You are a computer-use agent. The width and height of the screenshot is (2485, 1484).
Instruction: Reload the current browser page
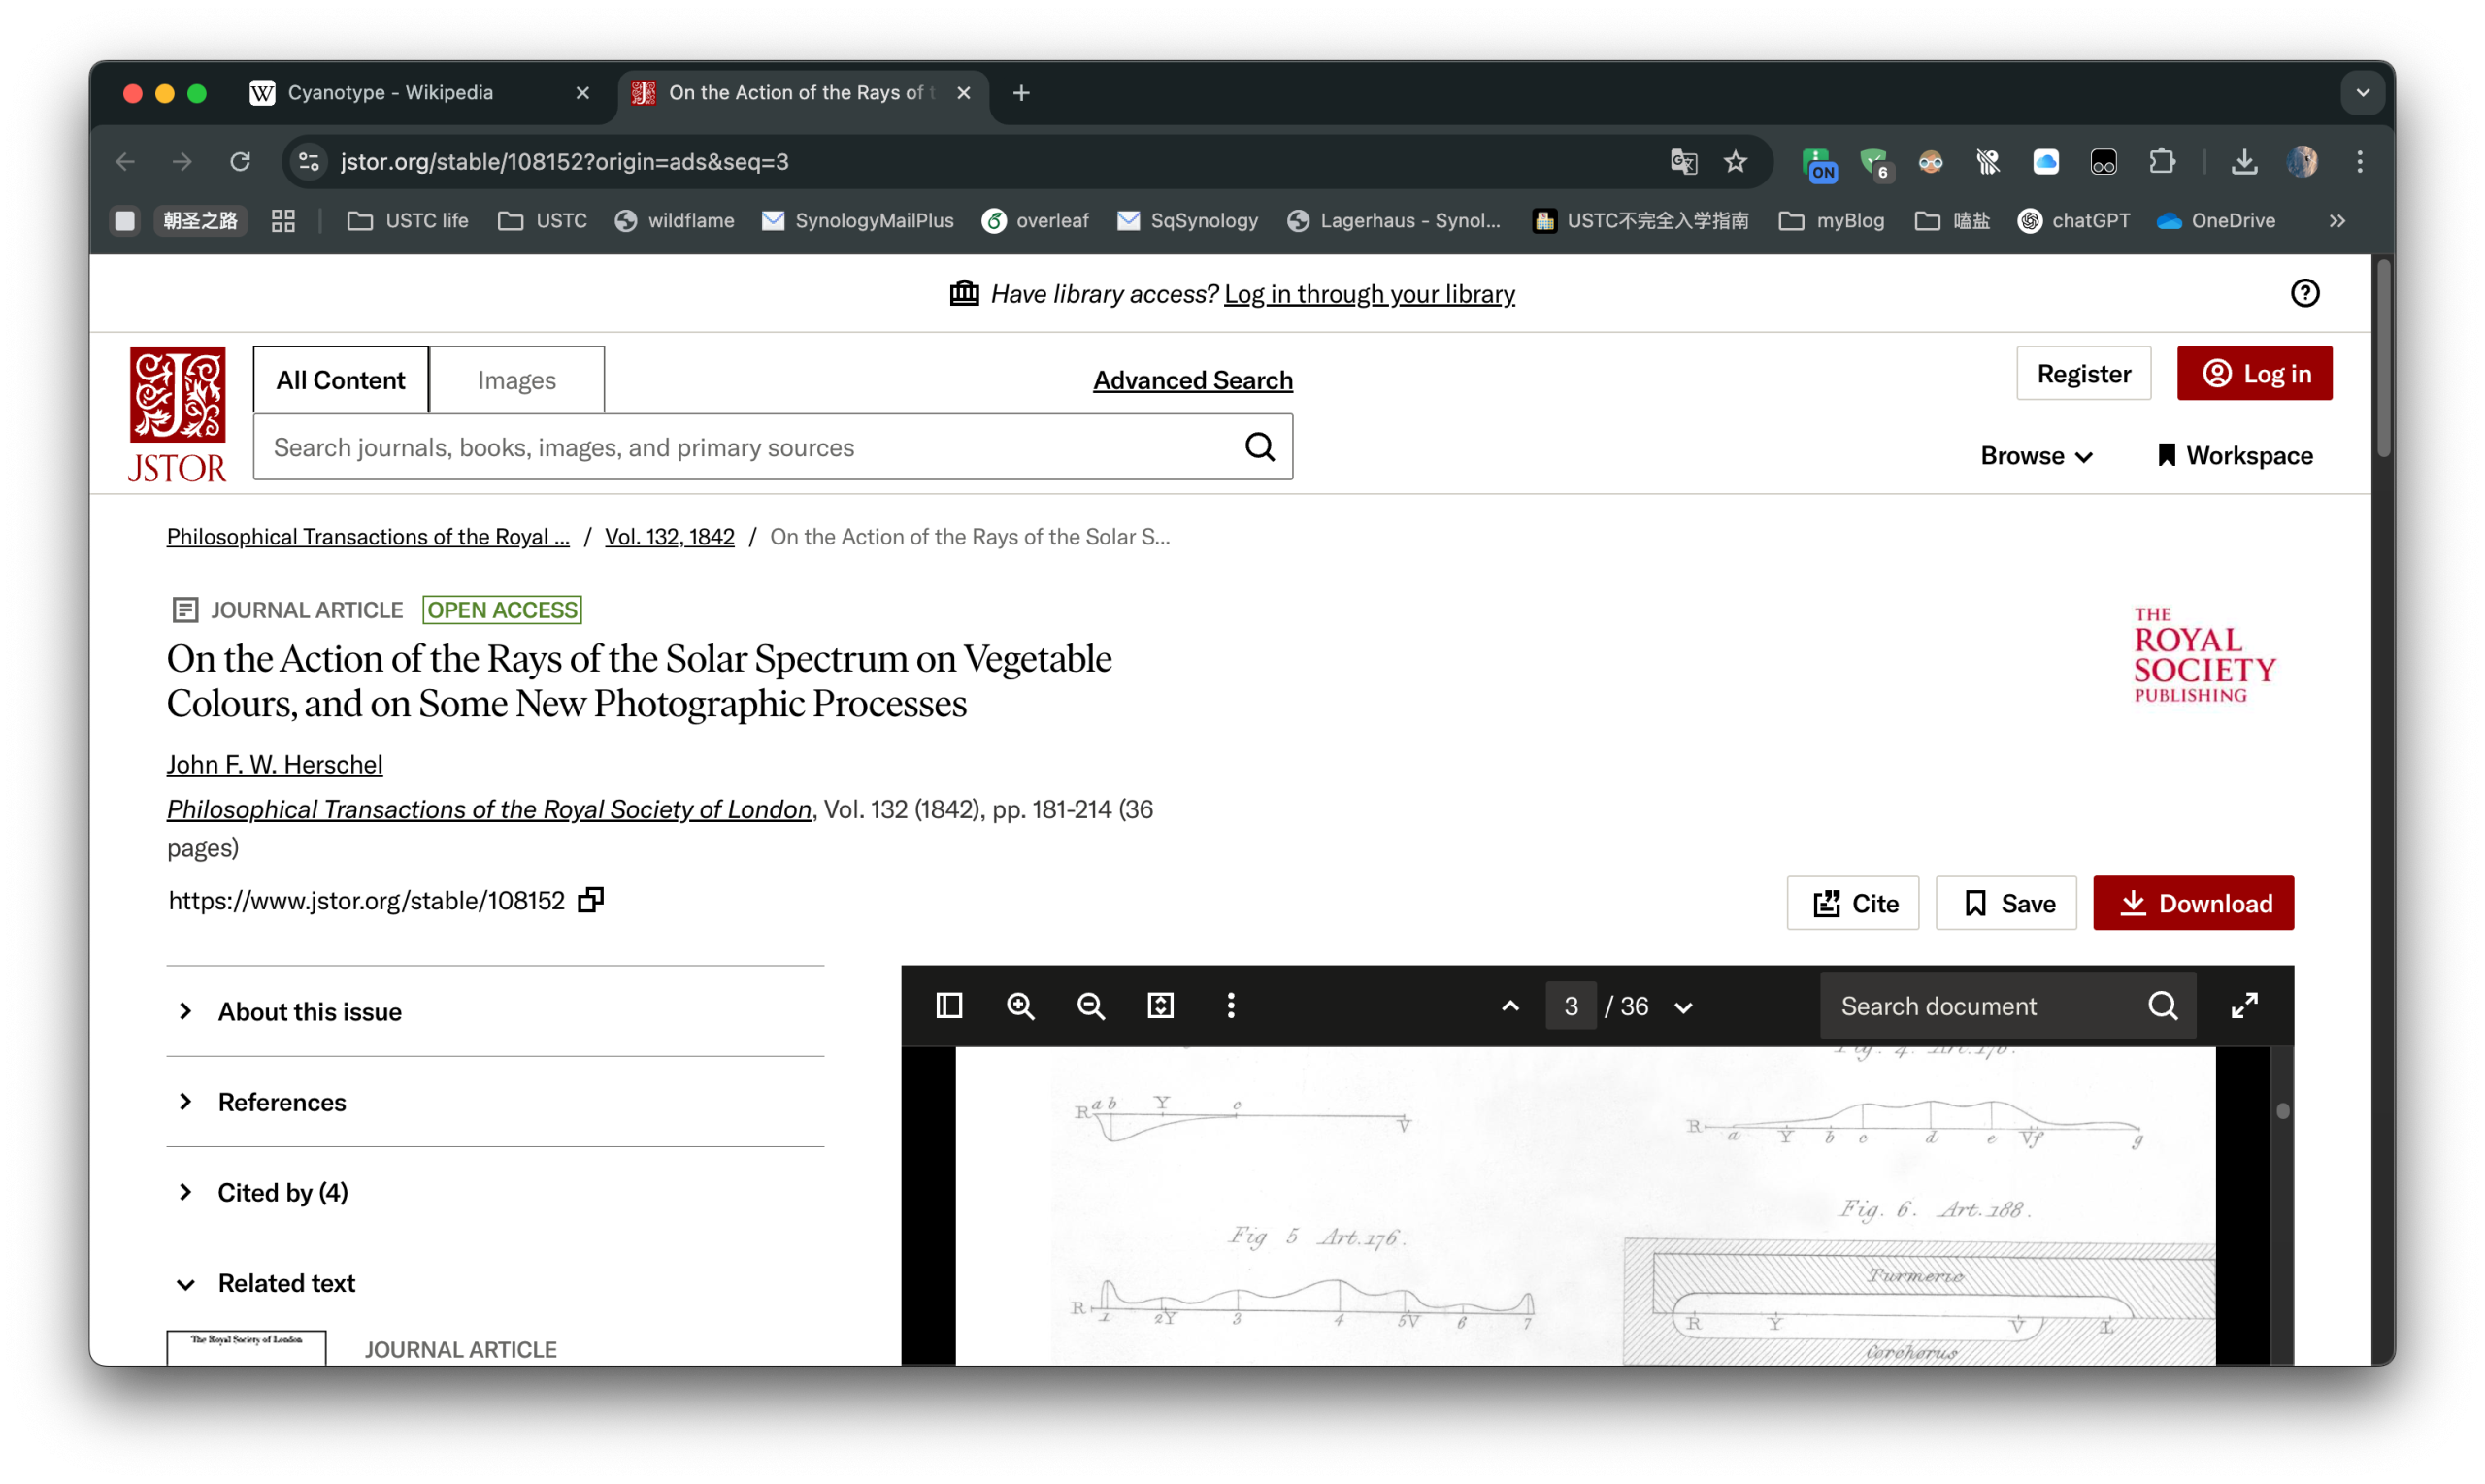pyautogui.click(x=240, y=161)
